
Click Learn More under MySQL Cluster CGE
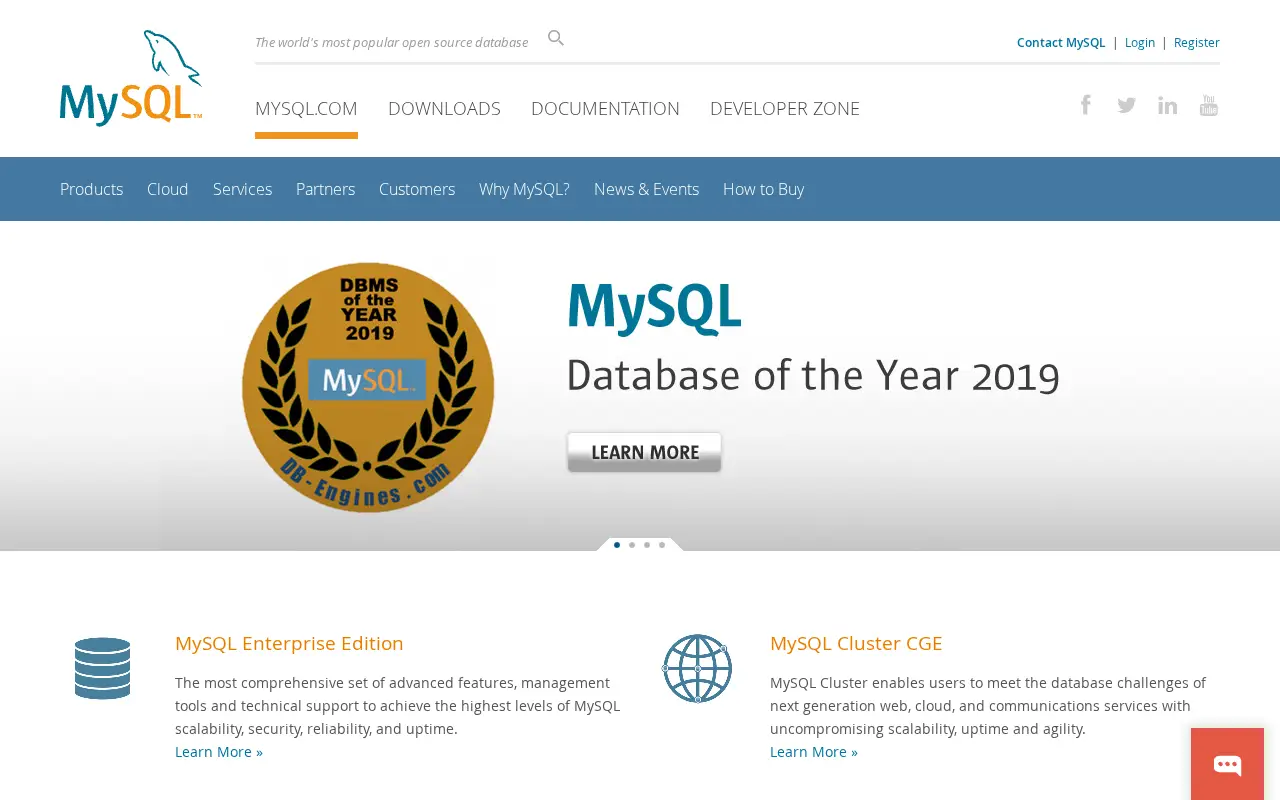tap(814, 752)
